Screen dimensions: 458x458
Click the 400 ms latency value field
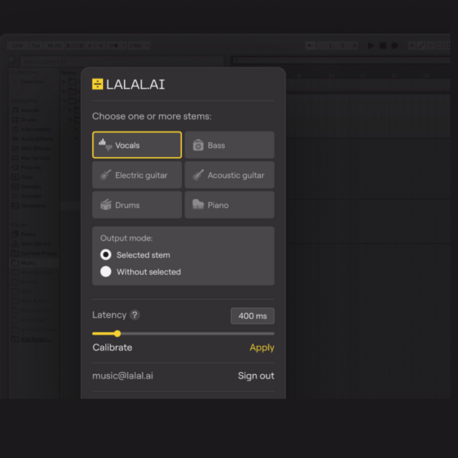click(x=252, y=316)
